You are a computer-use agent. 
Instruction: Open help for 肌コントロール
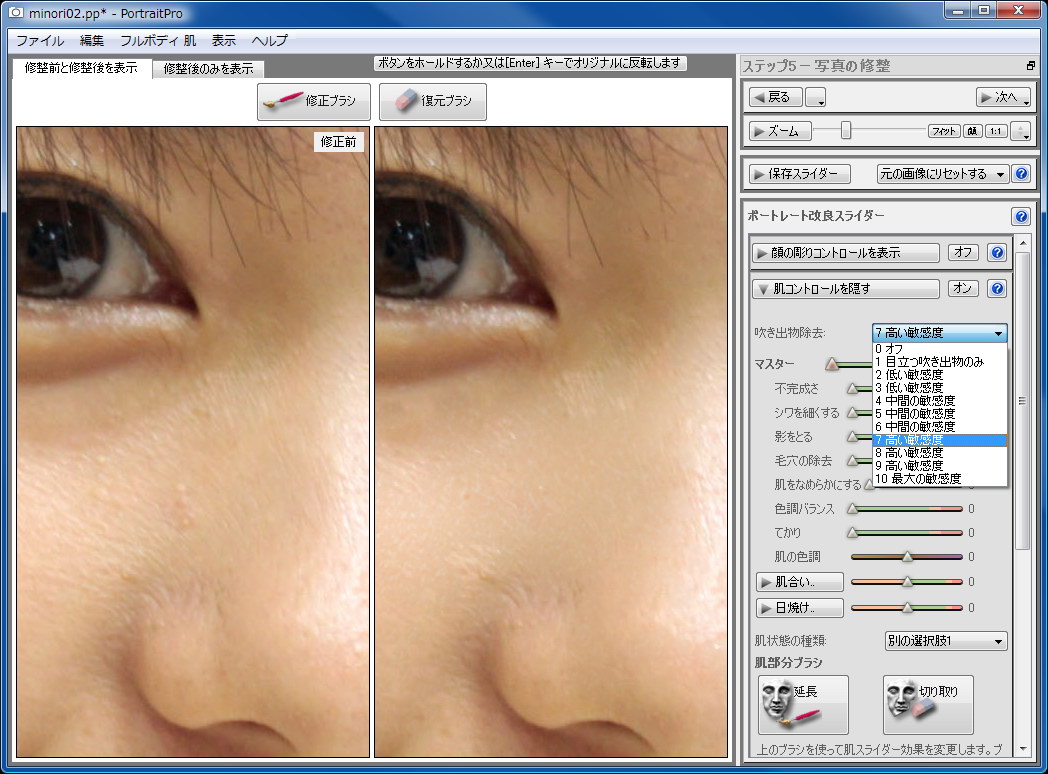[x=997, y=289]
